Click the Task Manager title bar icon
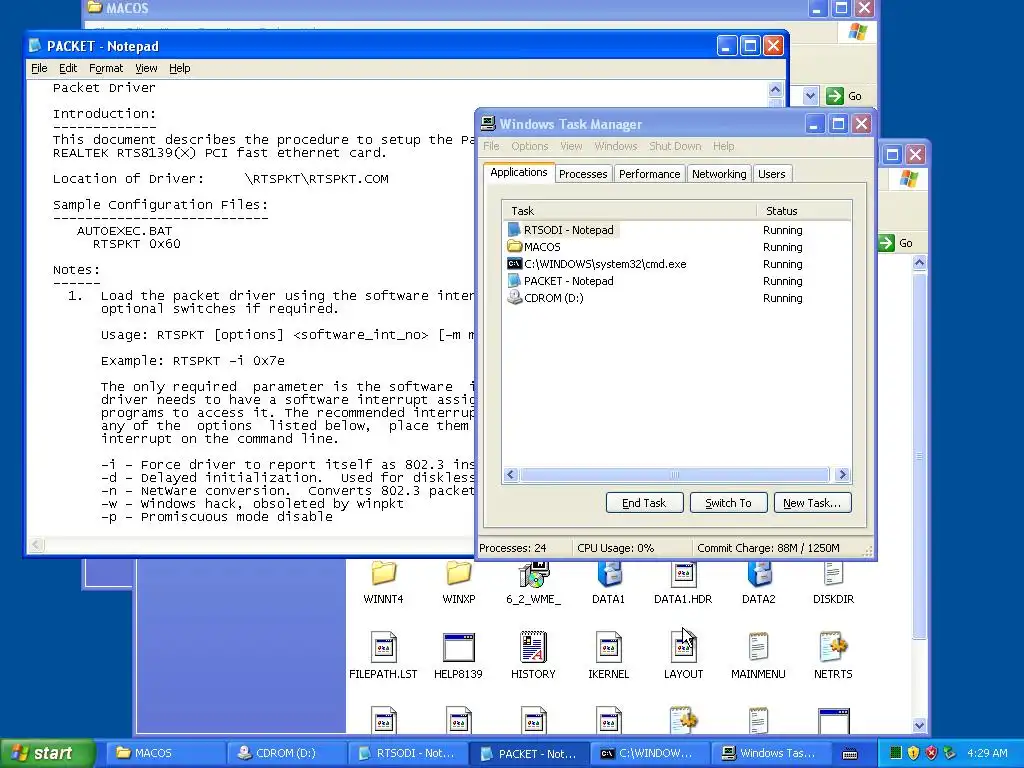 [x=488, y=123]
